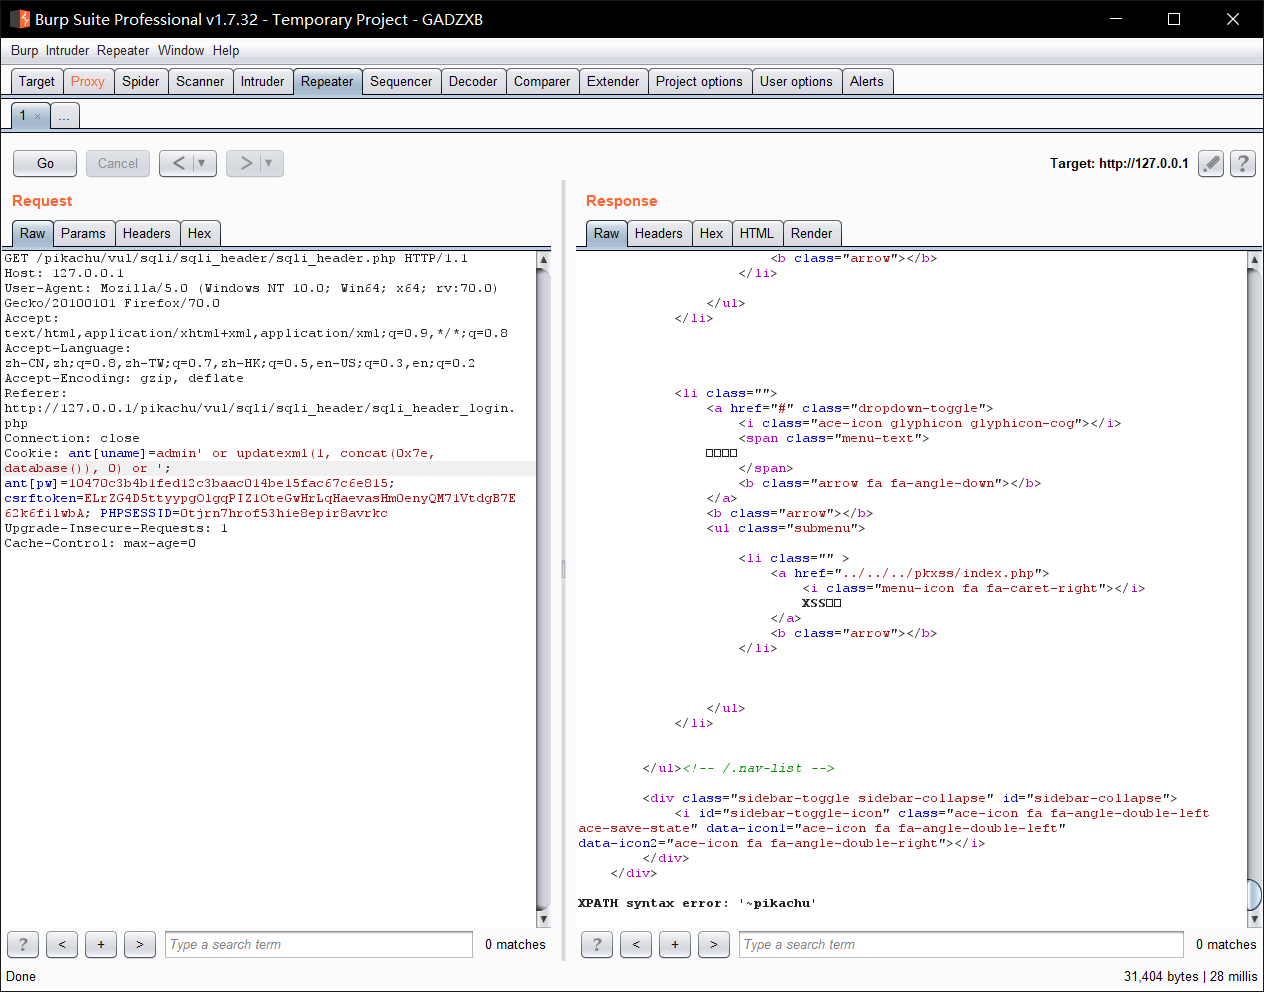
Task: Select the request Raw view tab
Action: tap(33, 233)
